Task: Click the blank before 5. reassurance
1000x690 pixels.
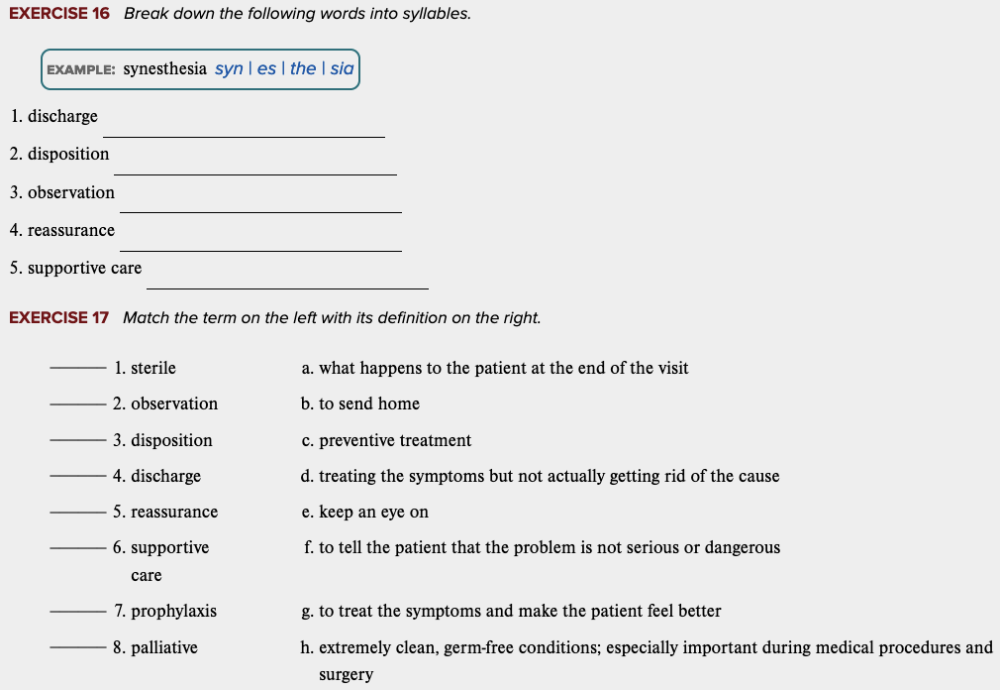Action: coord(77,512)
